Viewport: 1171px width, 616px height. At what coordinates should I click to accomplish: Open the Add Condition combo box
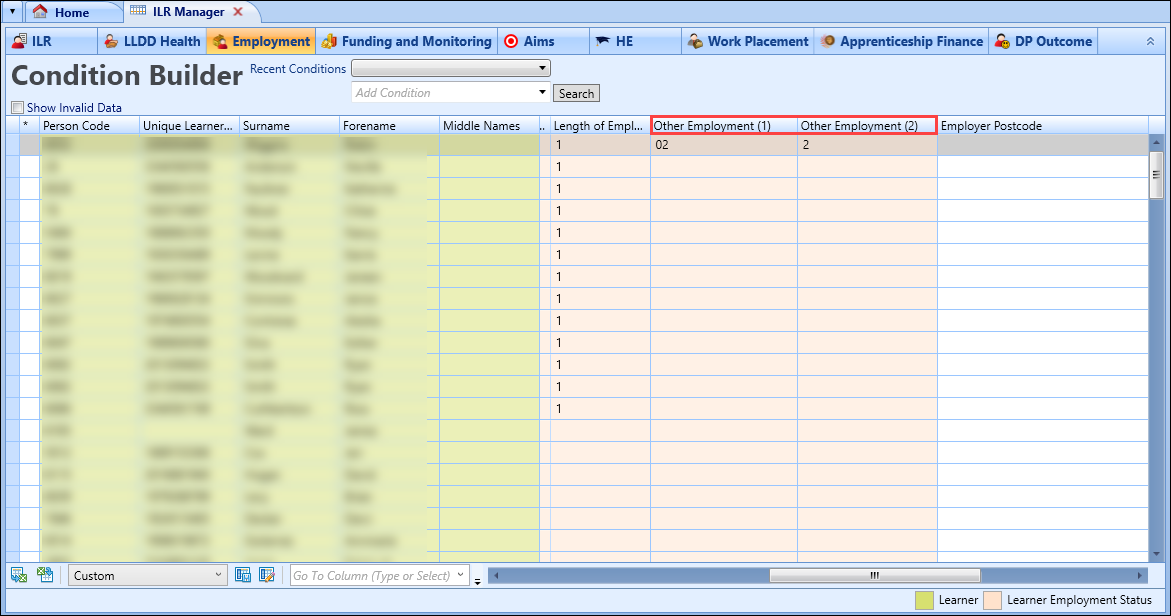[451, 93]
